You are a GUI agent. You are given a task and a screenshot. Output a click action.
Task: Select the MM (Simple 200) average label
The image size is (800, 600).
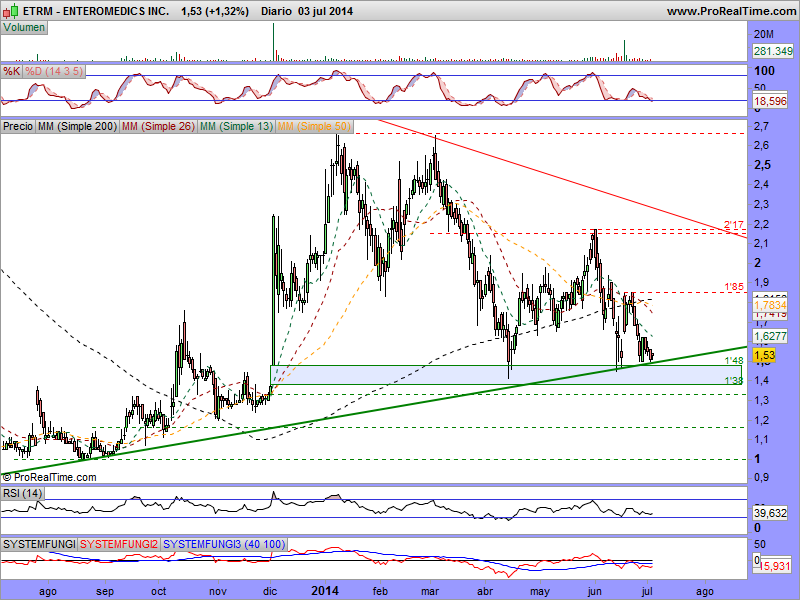click(x=78, y=126)
